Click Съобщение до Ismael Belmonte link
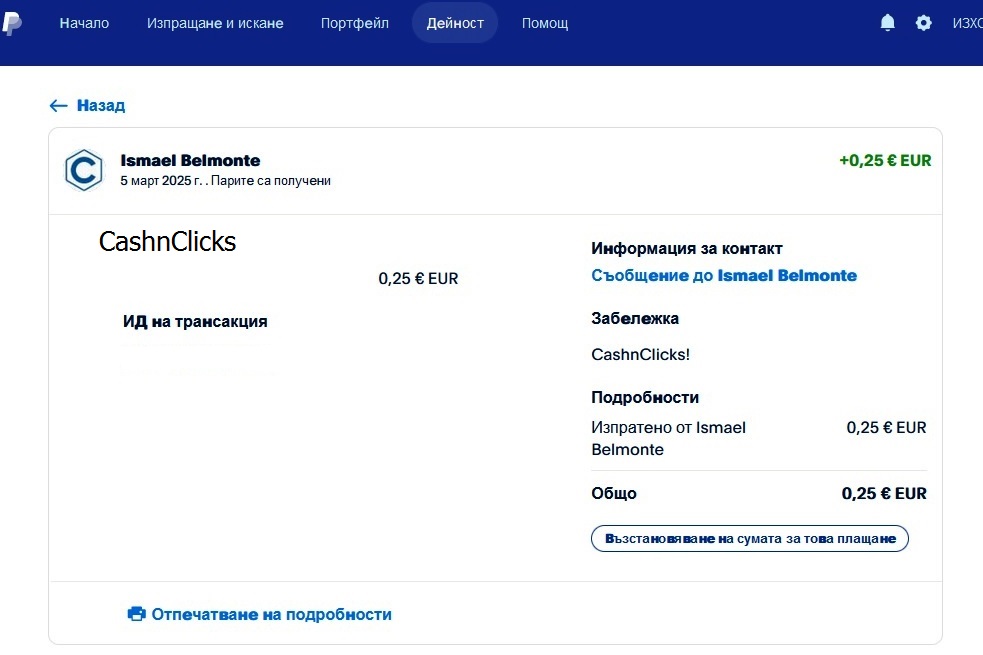This screenshot has height=655, width=983. [x=724, y=276]
